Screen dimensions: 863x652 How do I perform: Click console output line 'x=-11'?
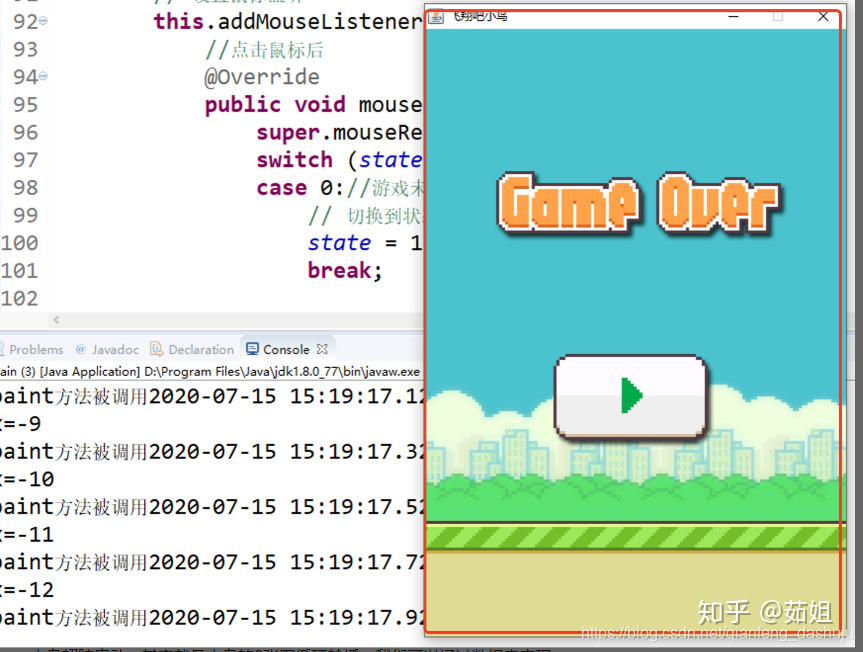click(27, 535)
